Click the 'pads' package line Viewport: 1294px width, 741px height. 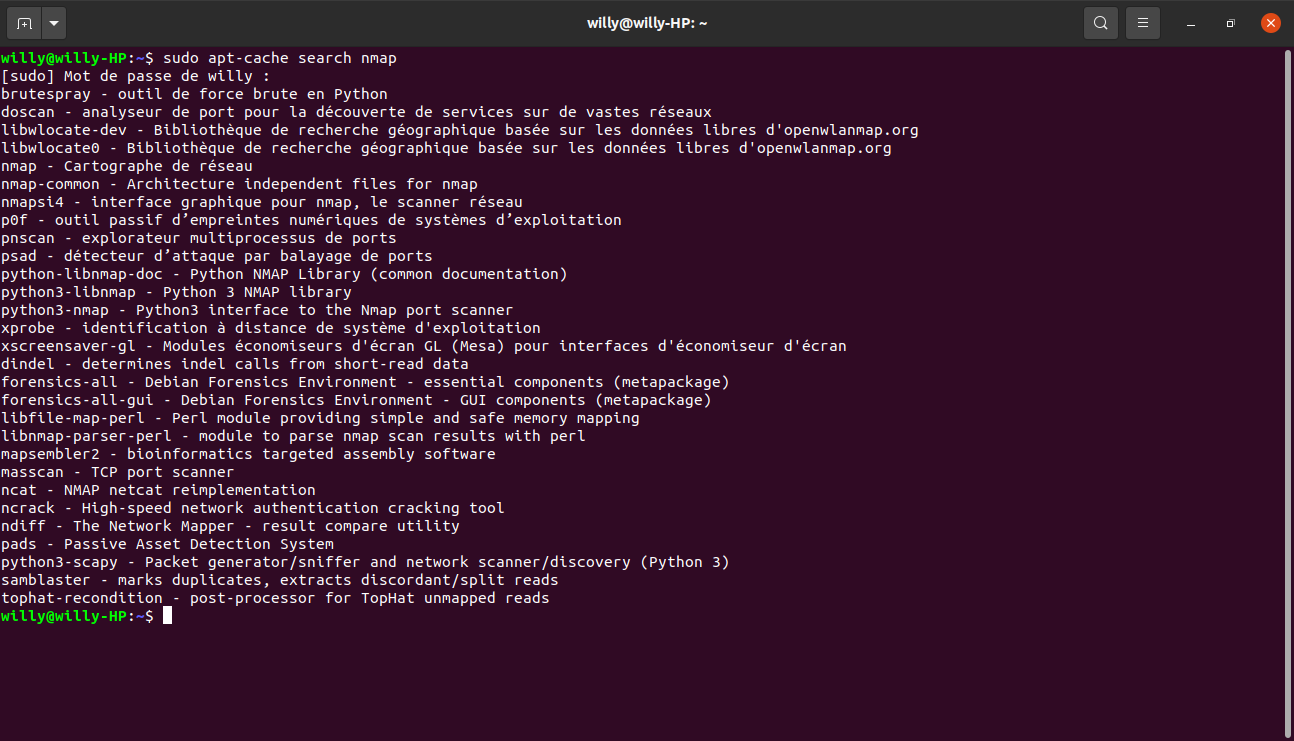tap(167, 544)
